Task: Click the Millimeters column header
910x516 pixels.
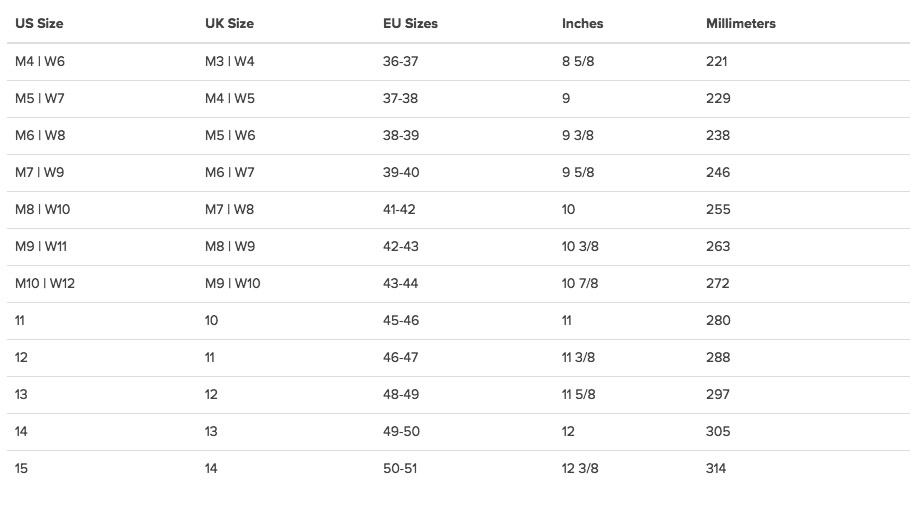Action: pyautogui.click(x=740, y=23)
